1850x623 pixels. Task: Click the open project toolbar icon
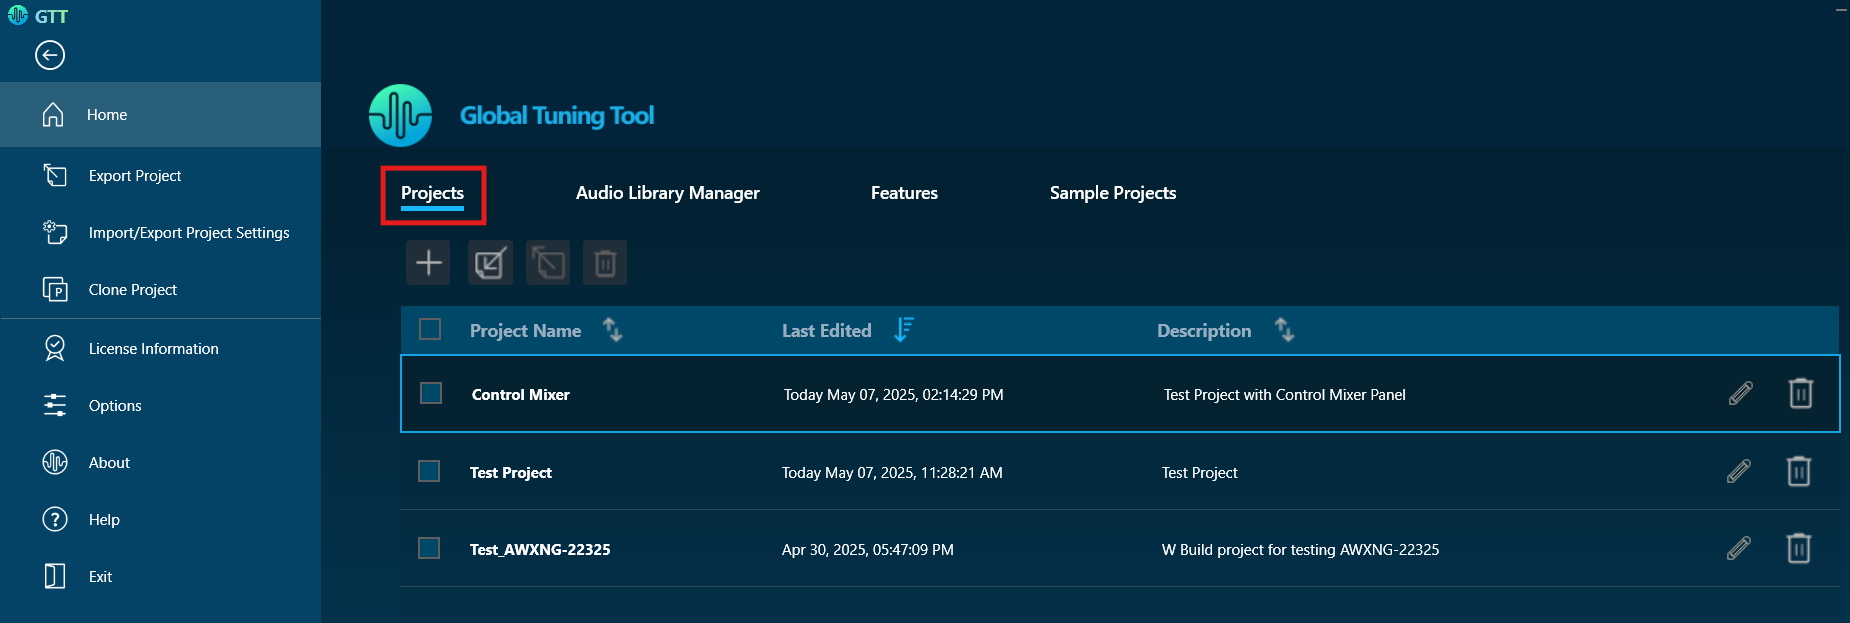pyautogui.click(x=490, y=263)
